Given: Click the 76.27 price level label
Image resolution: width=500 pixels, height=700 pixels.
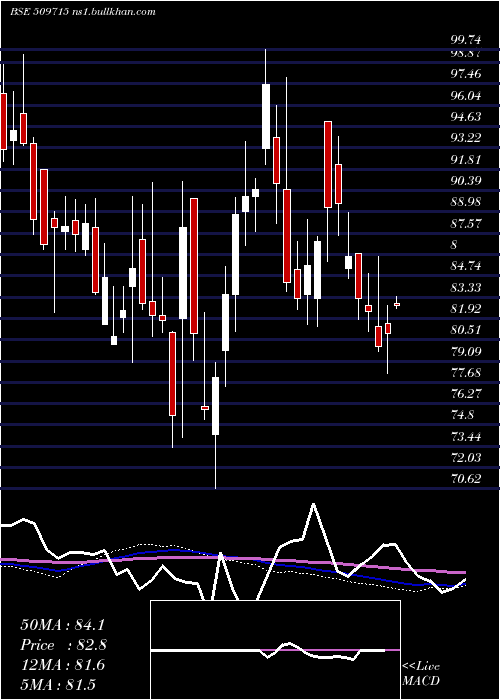Looking at the screenshot, I should [x=466, y=394].
